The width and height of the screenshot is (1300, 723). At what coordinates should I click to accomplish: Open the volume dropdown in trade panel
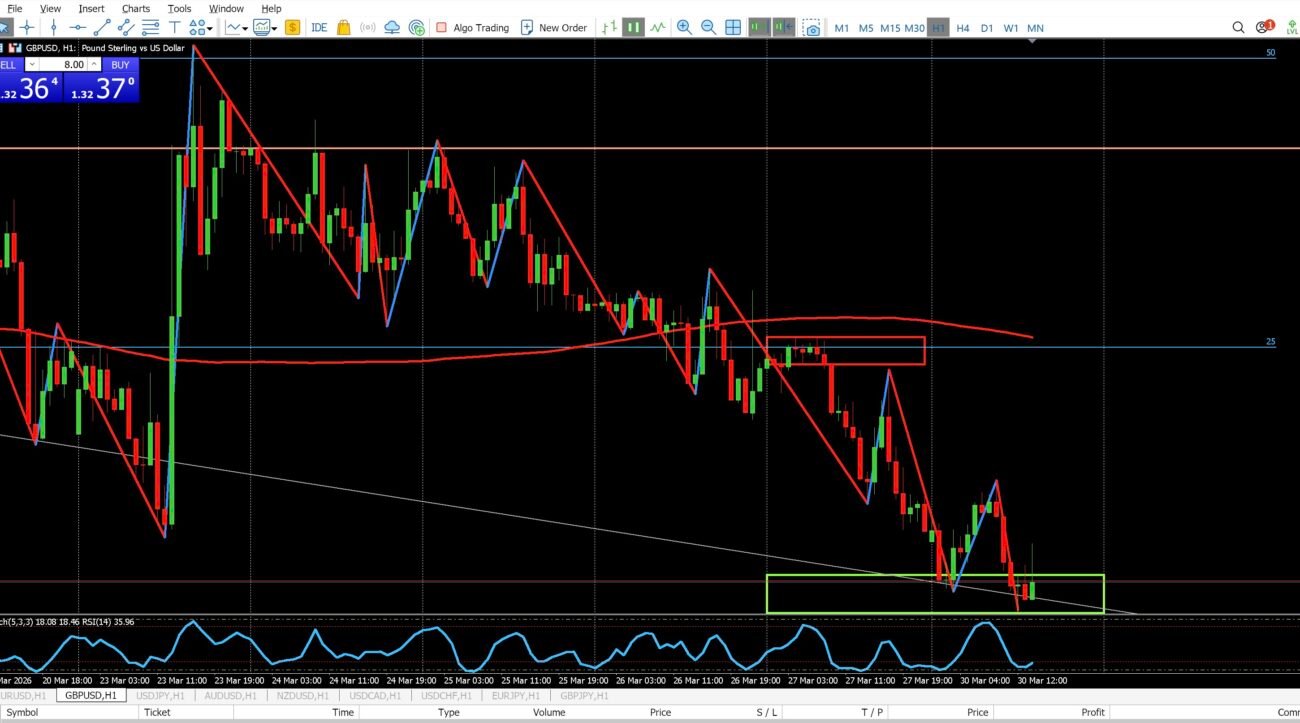[30, 65]
